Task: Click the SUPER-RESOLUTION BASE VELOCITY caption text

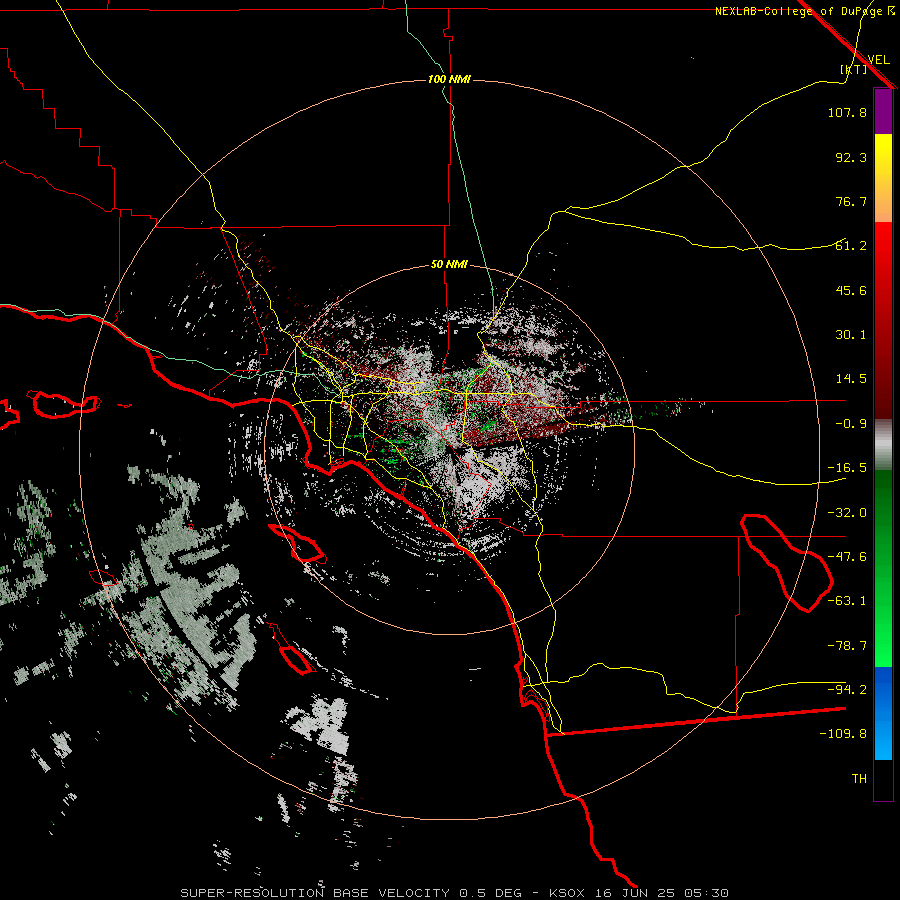Action: [315, 893]
